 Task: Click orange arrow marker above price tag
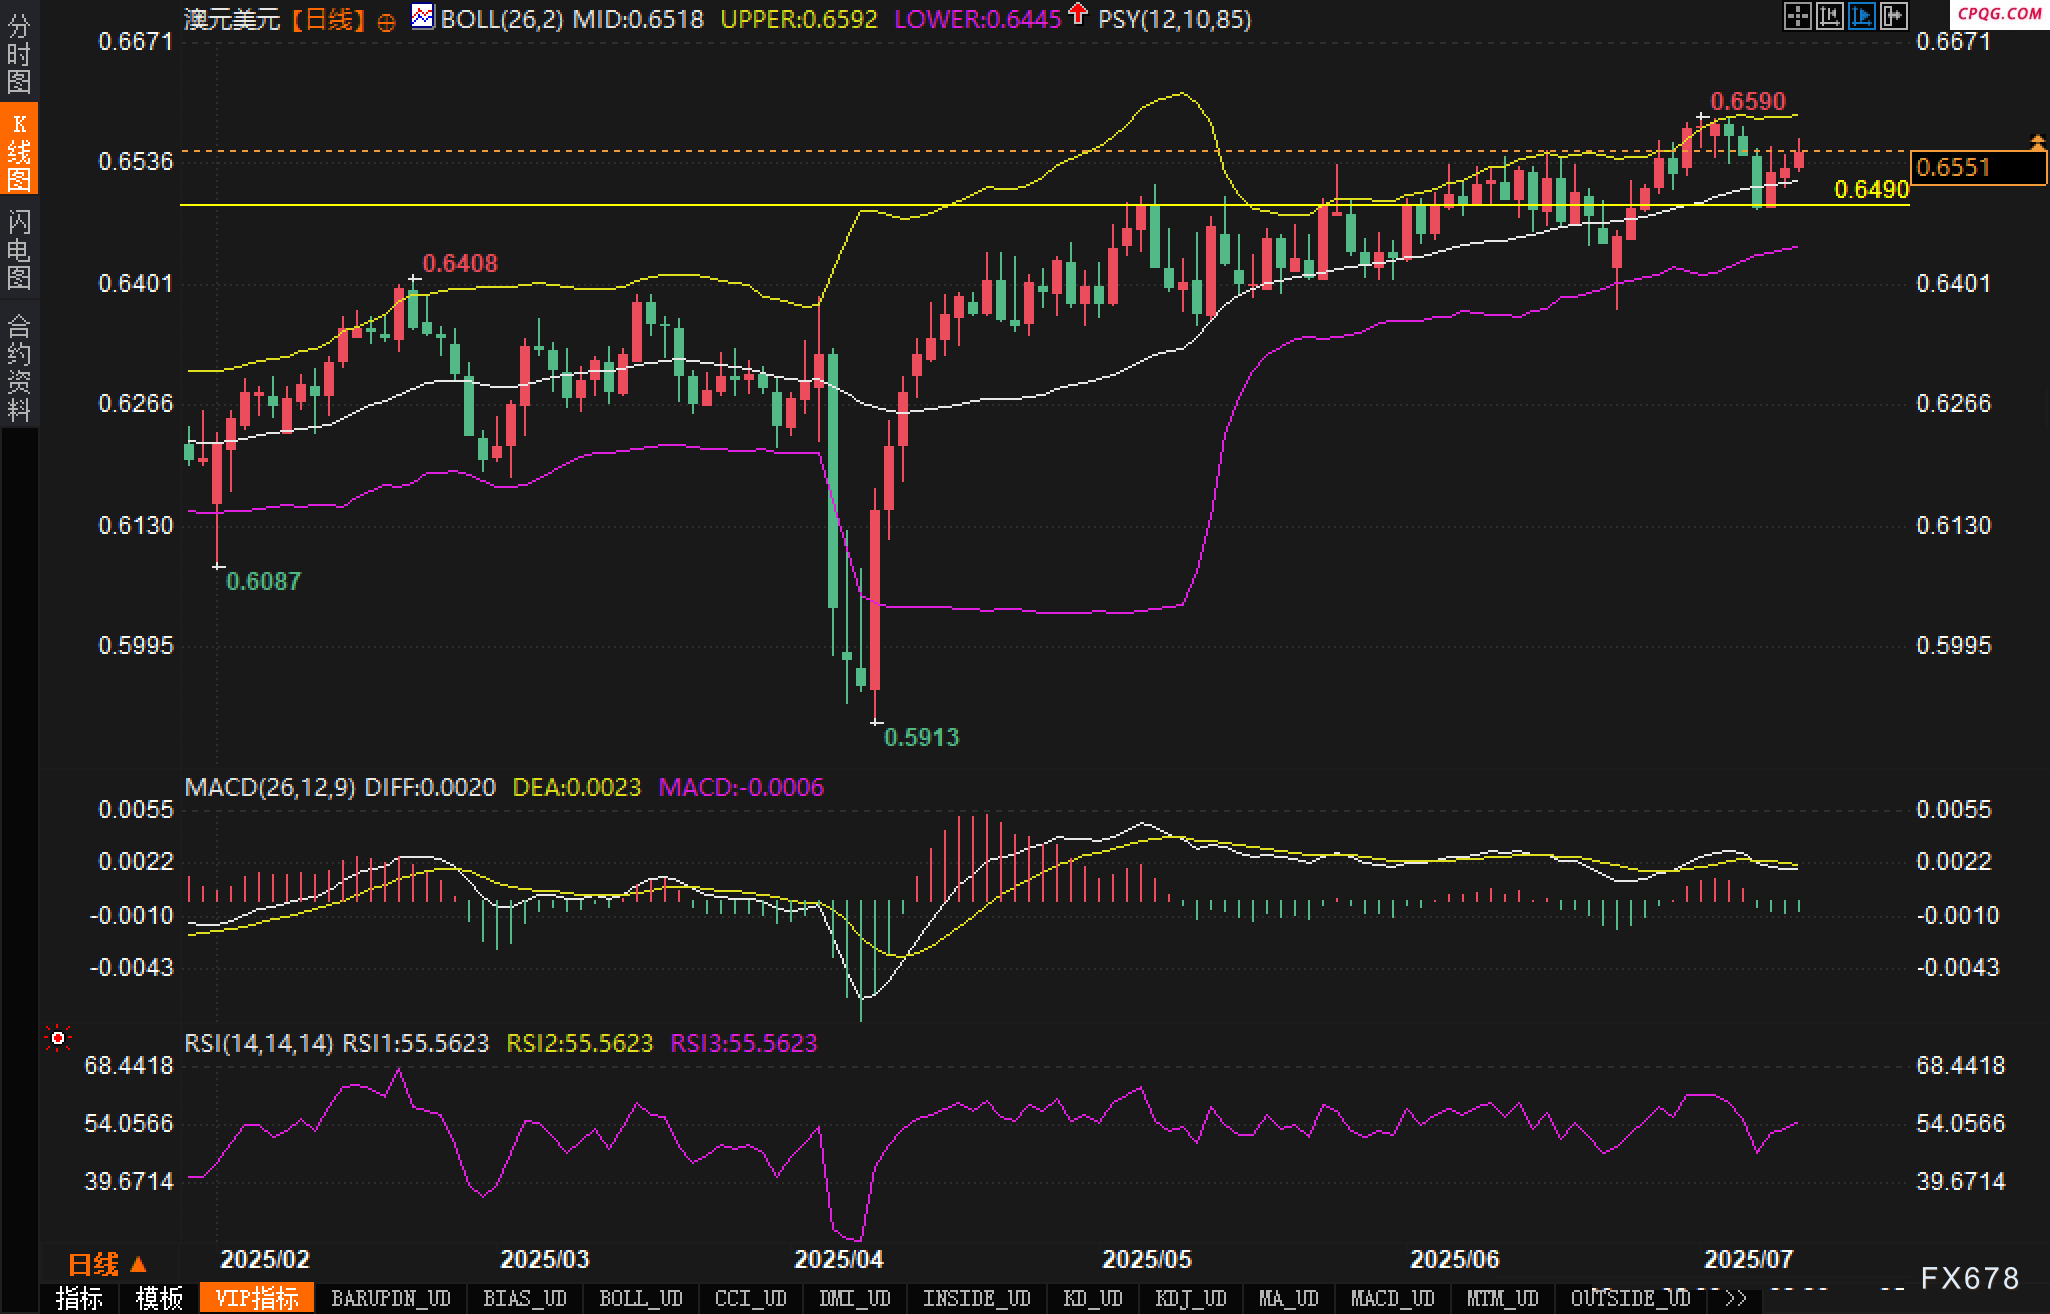pos(2037,142)
